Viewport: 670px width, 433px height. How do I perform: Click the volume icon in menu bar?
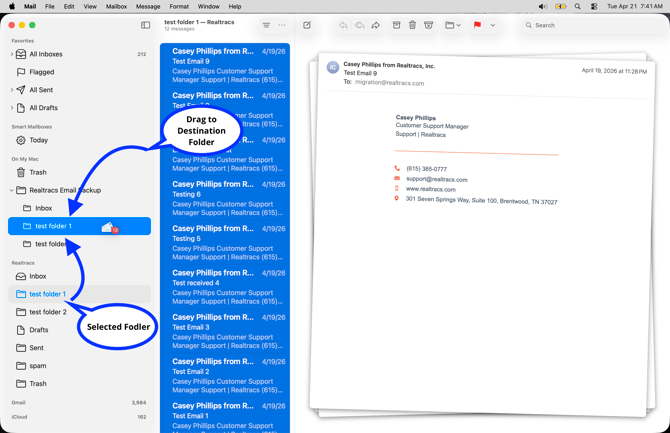click(x=543, y=6)
